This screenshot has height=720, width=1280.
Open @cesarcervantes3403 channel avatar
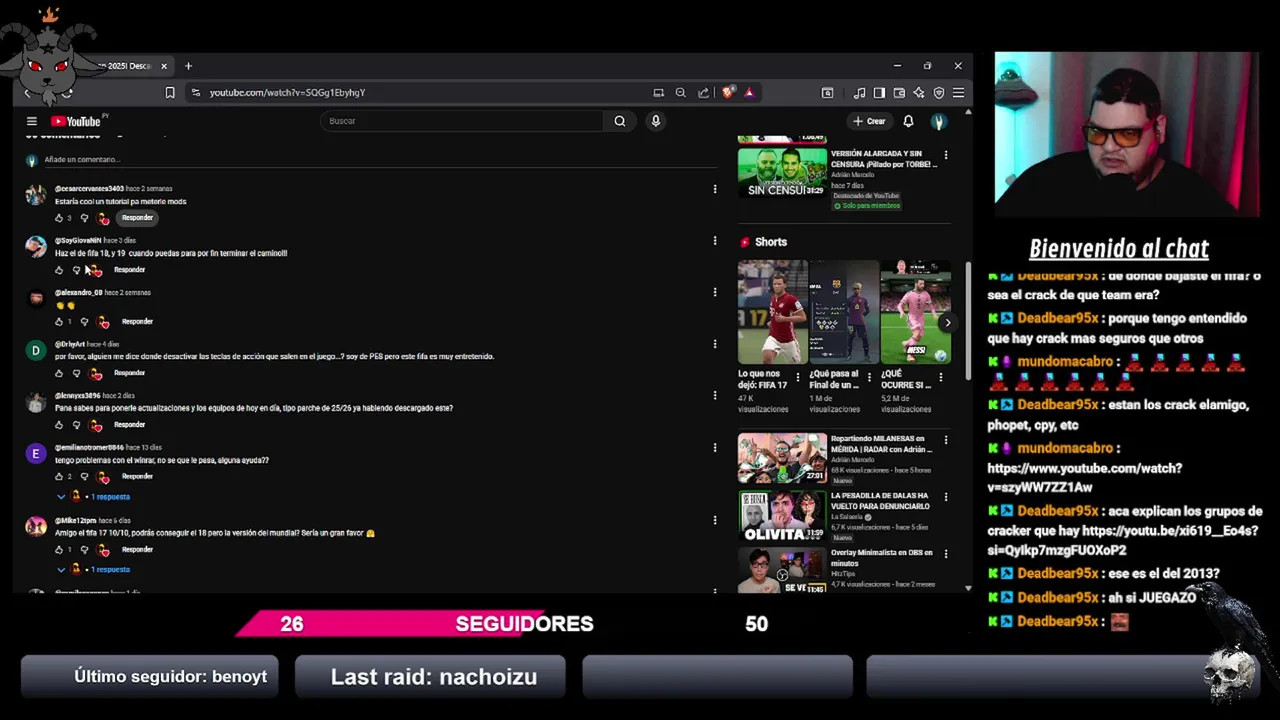point(36,194)
